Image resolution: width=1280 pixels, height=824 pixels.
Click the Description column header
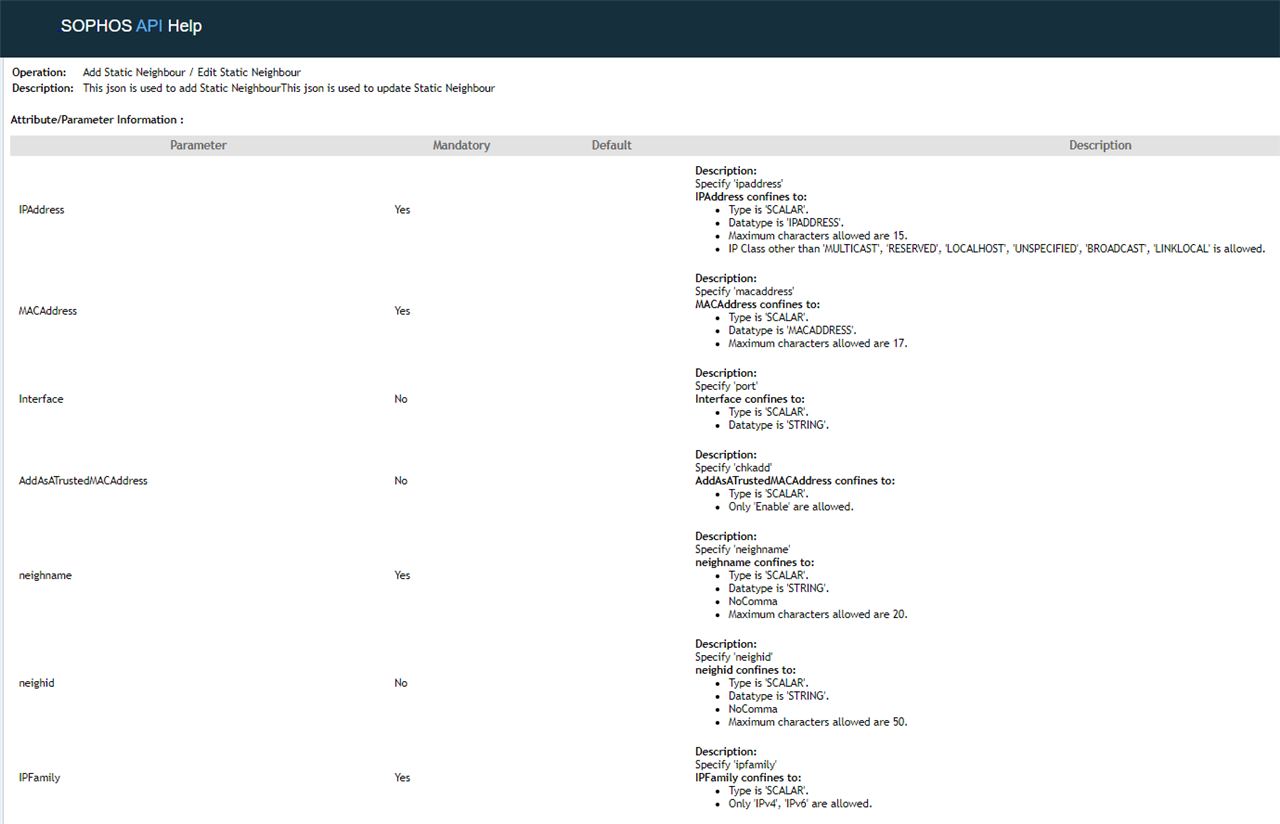click(x=1100, y=145)
